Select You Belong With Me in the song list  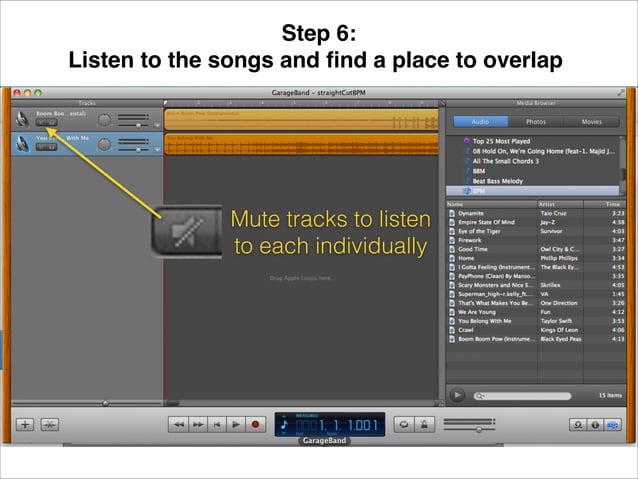tap(535, 321)
